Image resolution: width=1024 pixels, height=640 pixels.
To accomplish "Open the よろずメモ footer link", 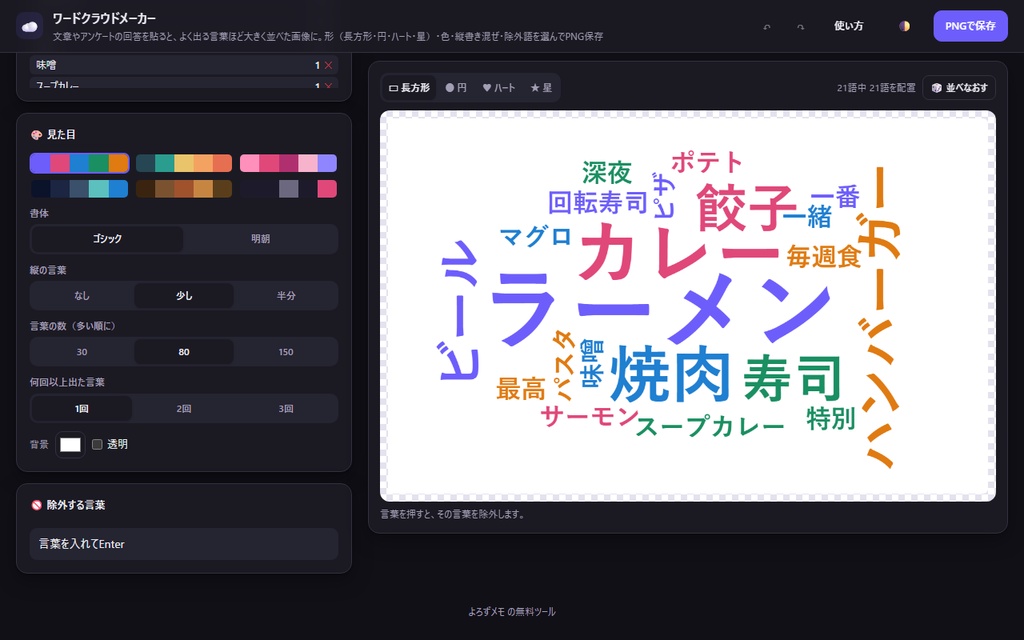I will coord(487,612).
